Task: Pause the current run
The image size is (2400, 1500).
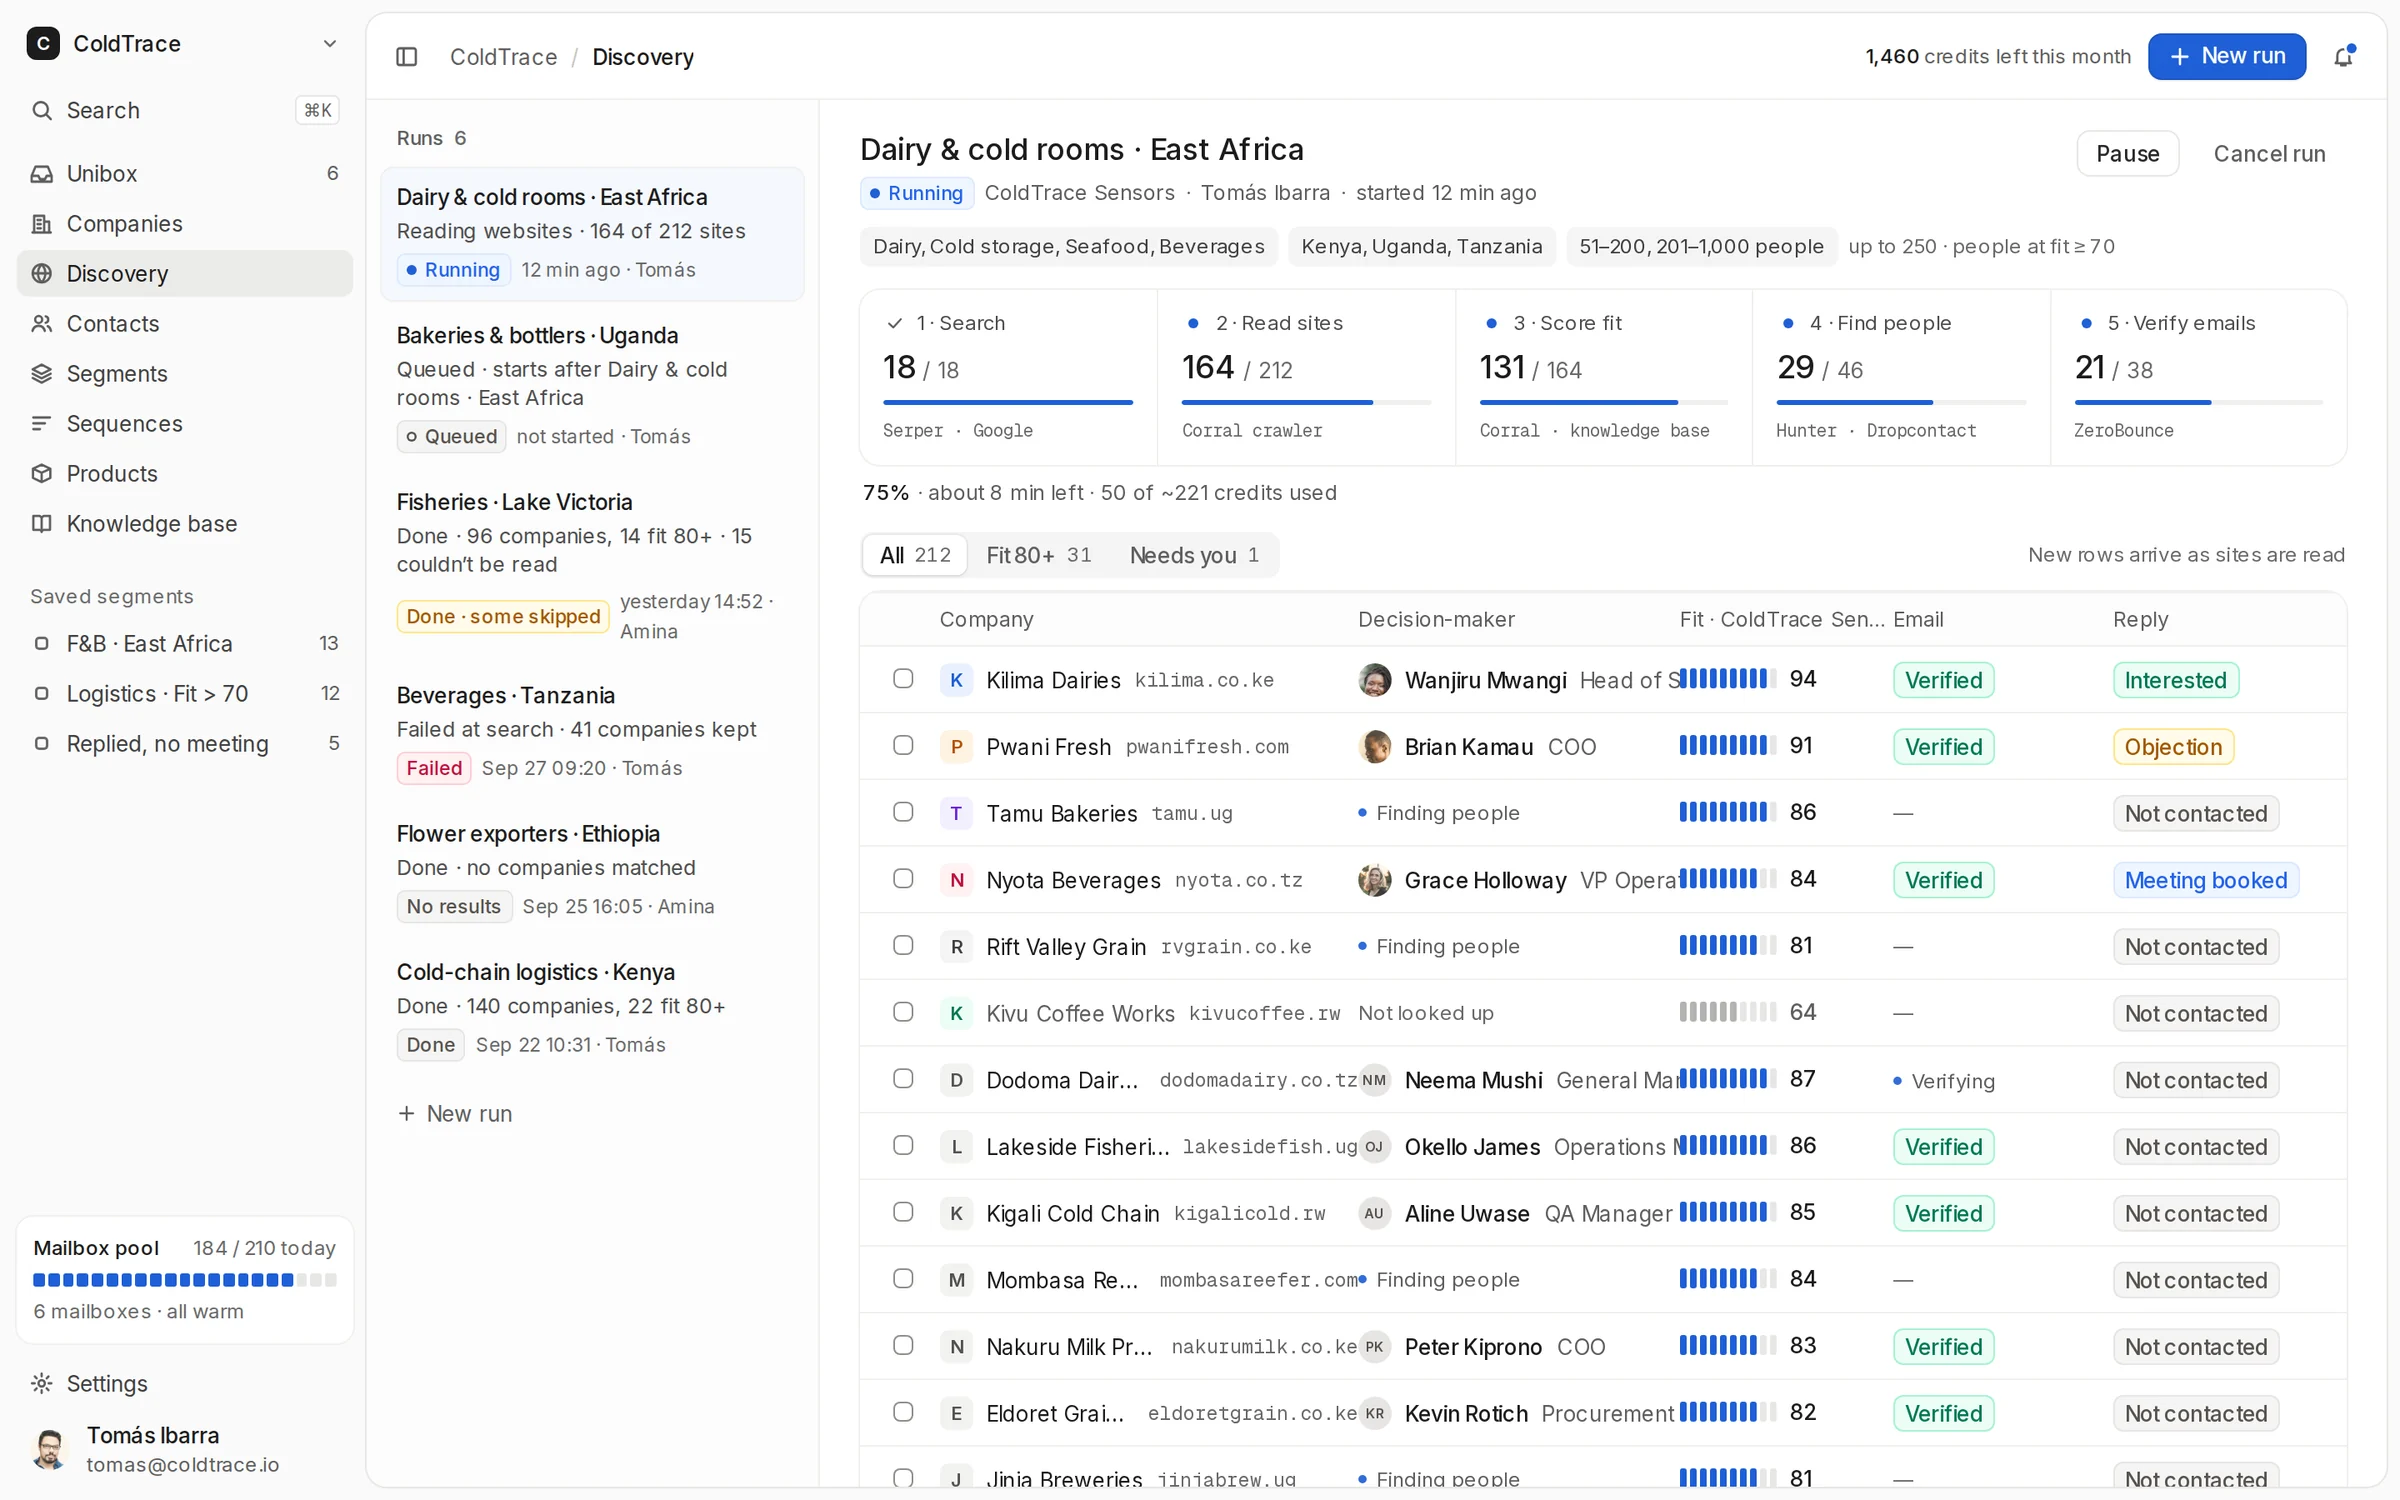Action: [x=2127, y=154]
